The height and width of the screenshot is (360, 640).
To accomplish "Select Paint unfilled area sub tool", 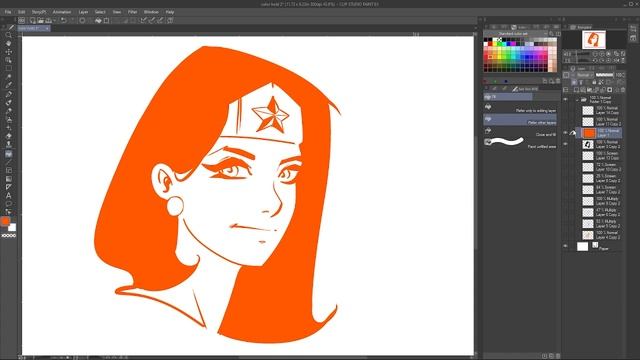I will (520, 143).
